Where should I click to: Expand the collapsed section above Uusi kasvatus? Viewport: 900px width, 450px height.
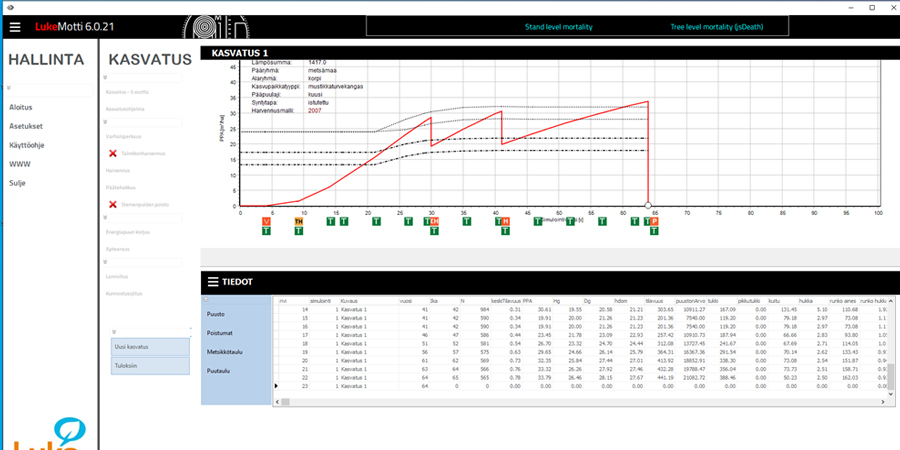coord(114,331)
